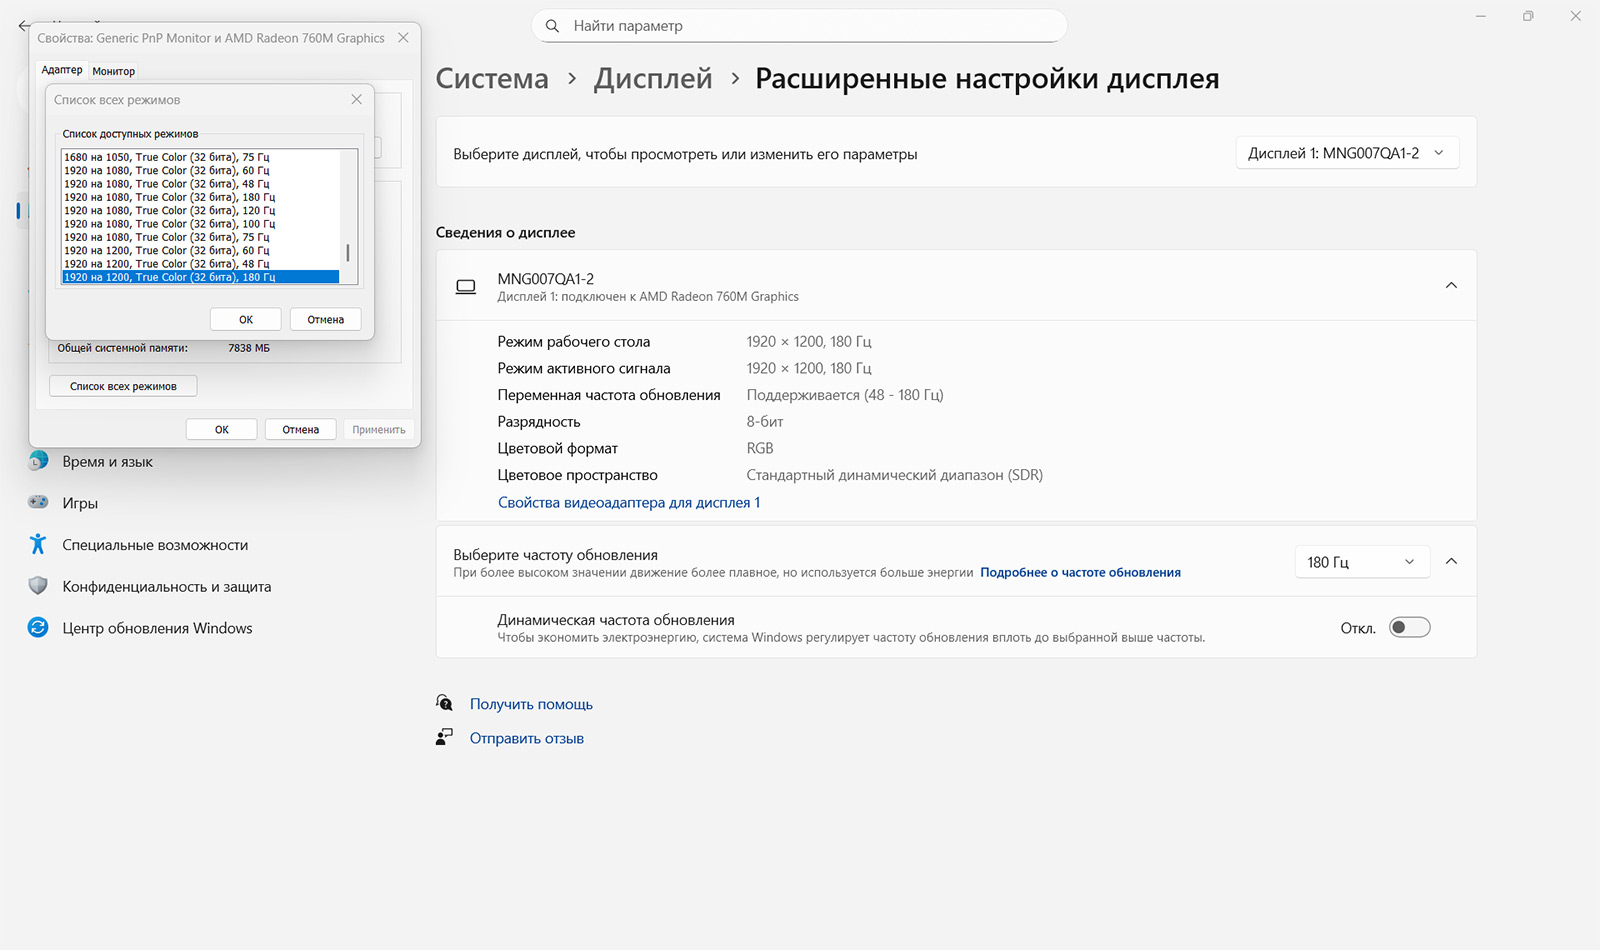The image size is (1600, 950).
Task: Collapse the MNG007QA1-2 display info section
Action: click(x=1451, y=286)
